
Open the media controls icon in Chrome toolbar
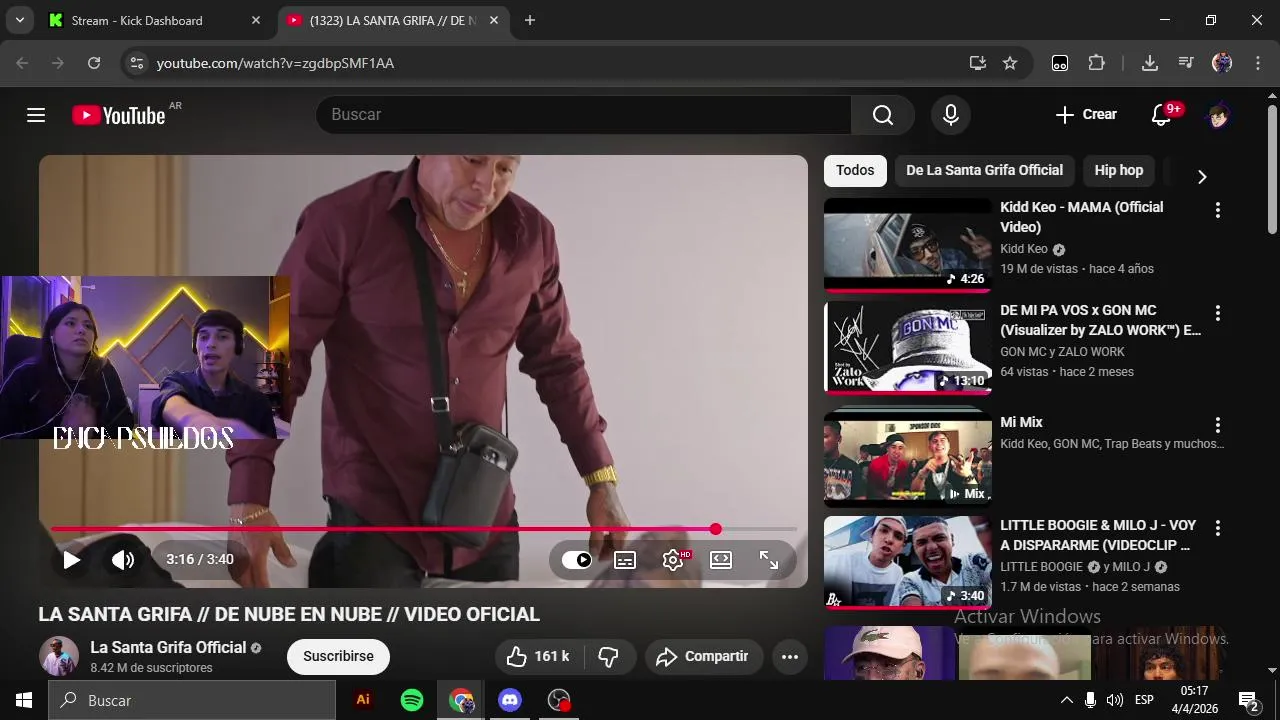pyautogui.click(x=1186, y=63)
